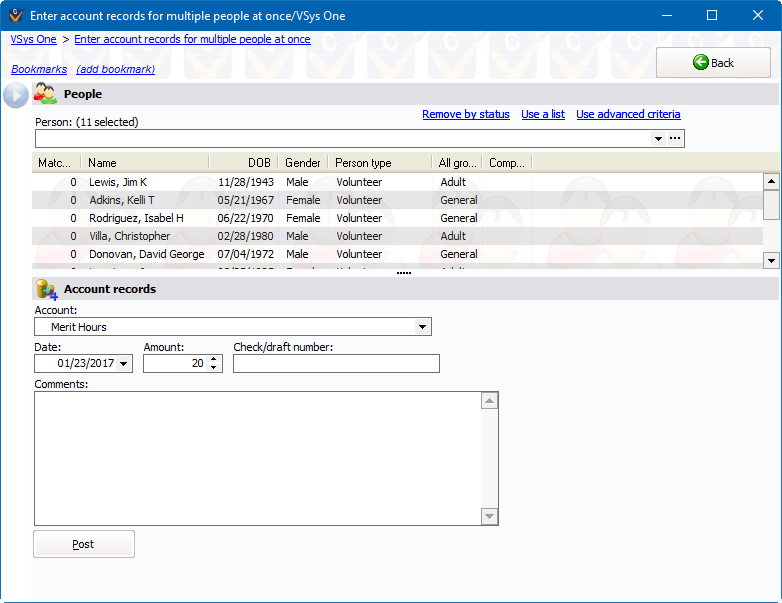Viewport: 782px width, 603px height.
Task: Click the People section icon
Action: click(x=45, y=94)
